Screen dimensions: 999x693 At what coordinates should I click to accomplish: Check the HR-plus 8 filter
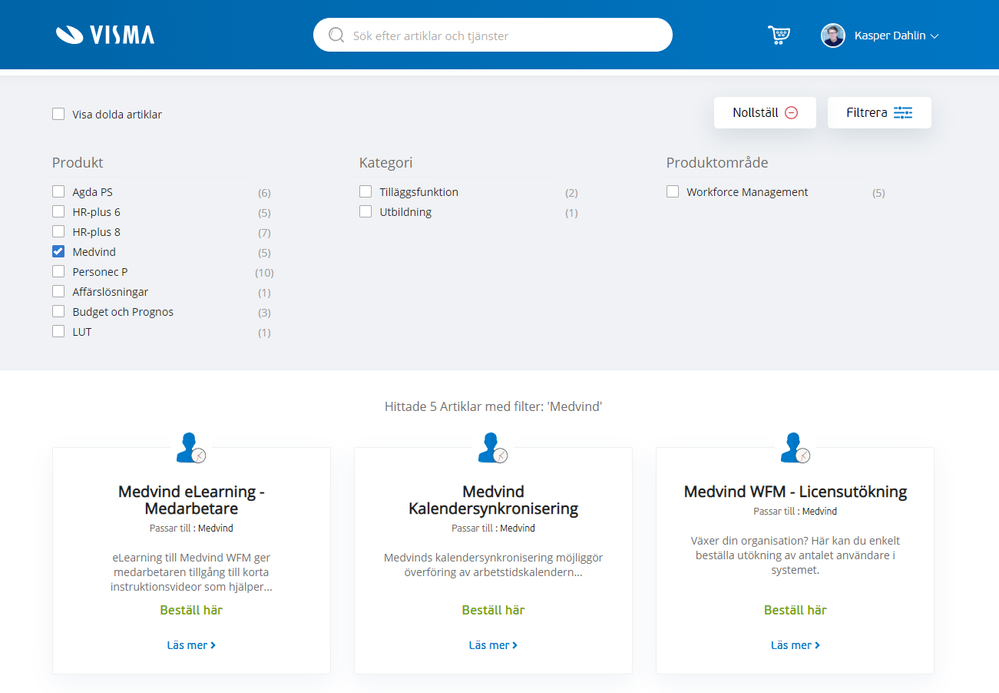[x=59, y=232]
